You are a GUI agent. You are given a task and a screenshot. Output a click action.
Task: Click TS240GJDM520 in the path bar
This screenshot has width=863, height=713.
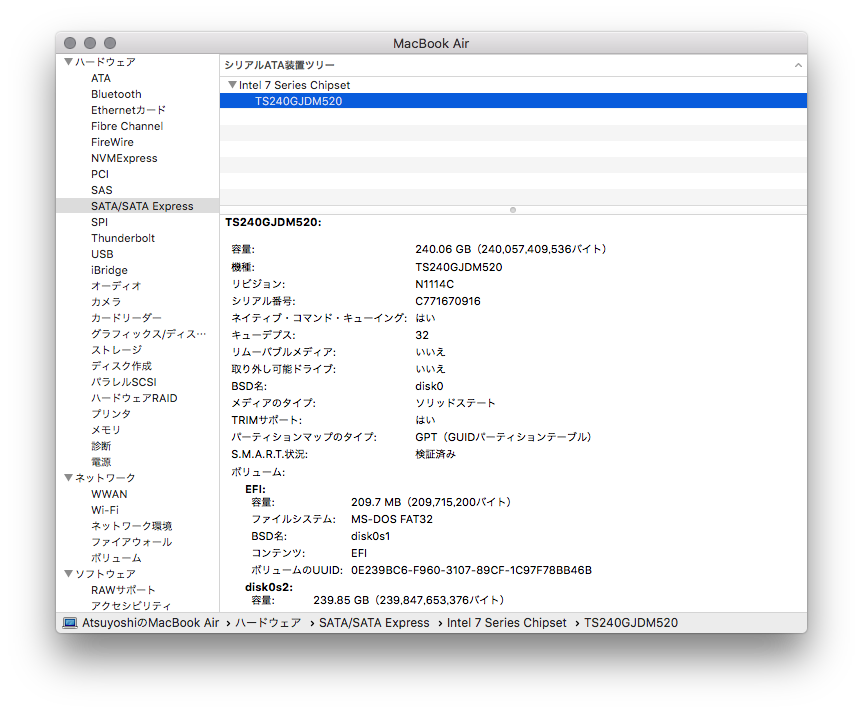coord(631,623)
